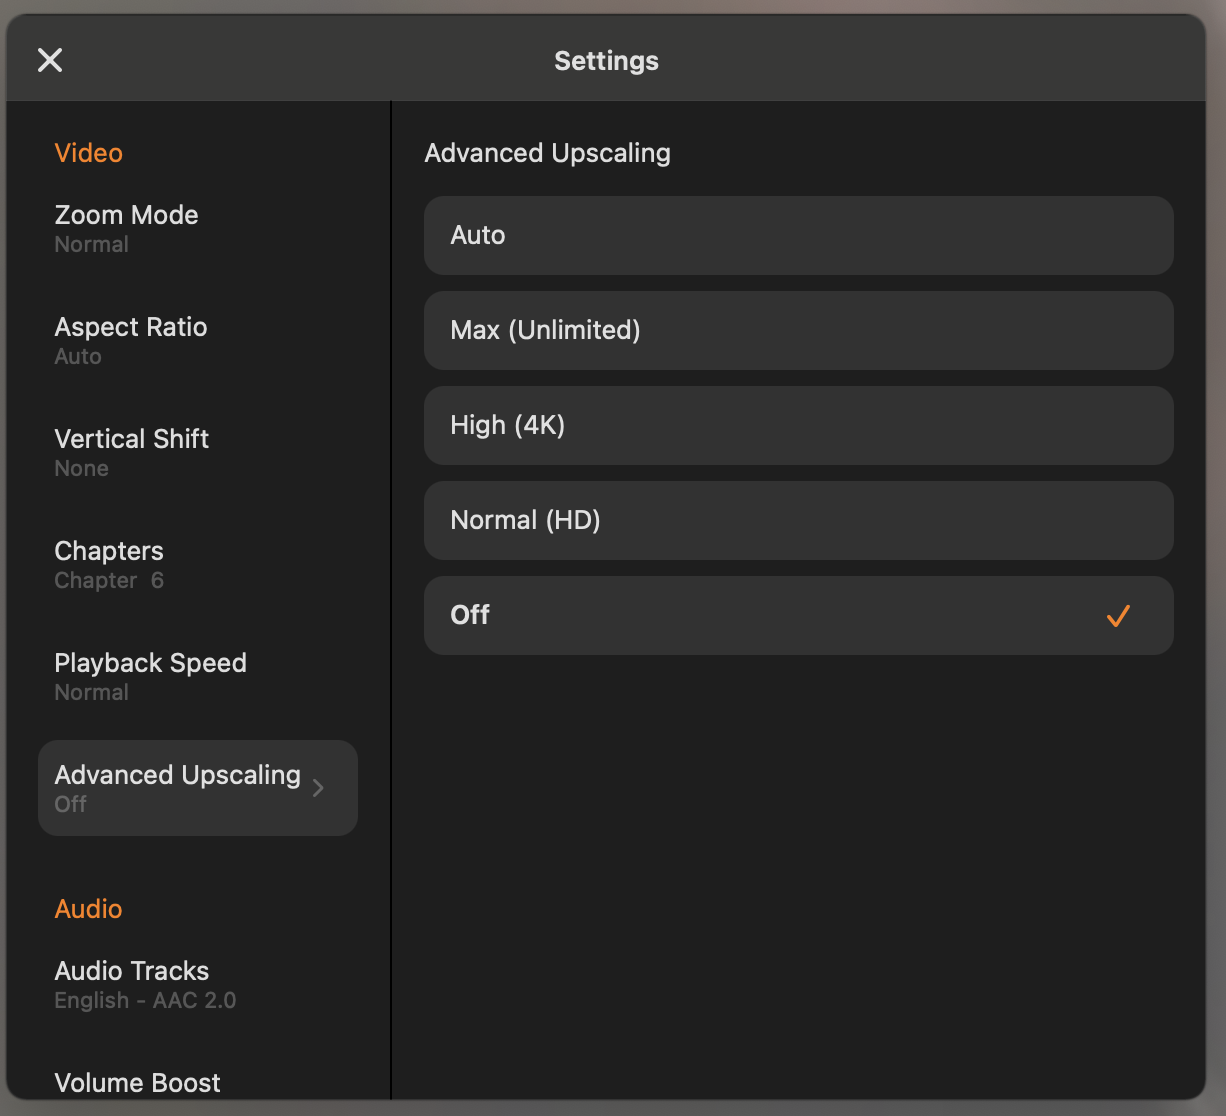
Task: Open Volume Boost setting
Action: [138, 1083]
